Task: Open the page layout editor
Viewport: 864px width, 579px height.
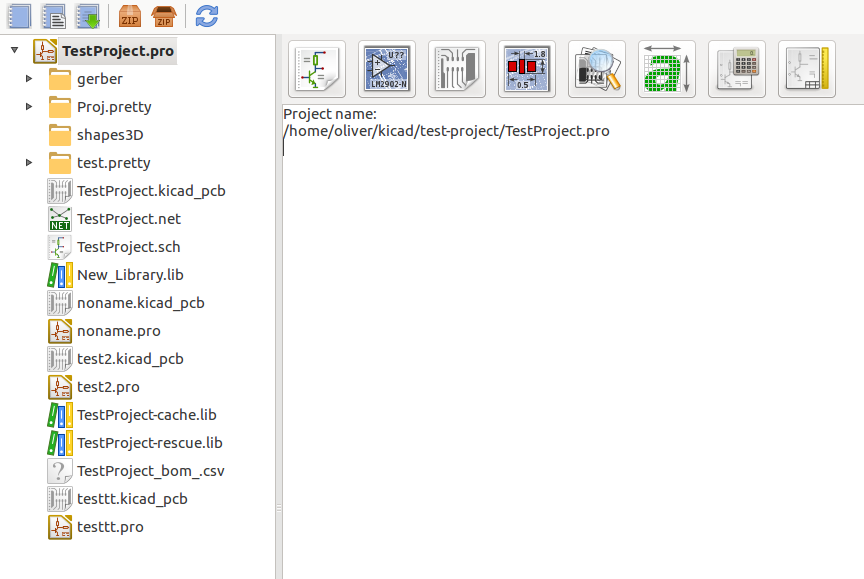Action: (x=807, y=69)
